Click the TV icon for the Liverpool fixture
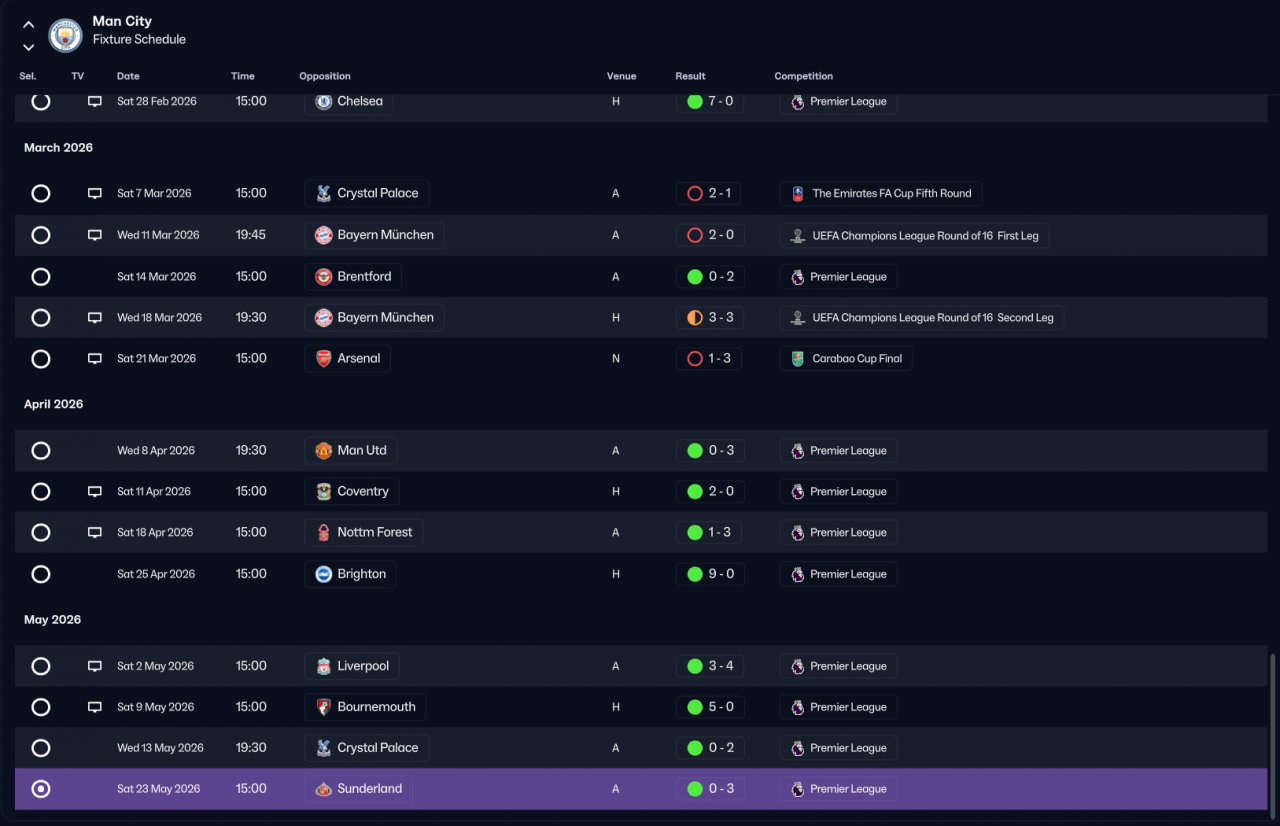Image resolution: width=1280 pixels, height=826 pixels. (95, 666)
